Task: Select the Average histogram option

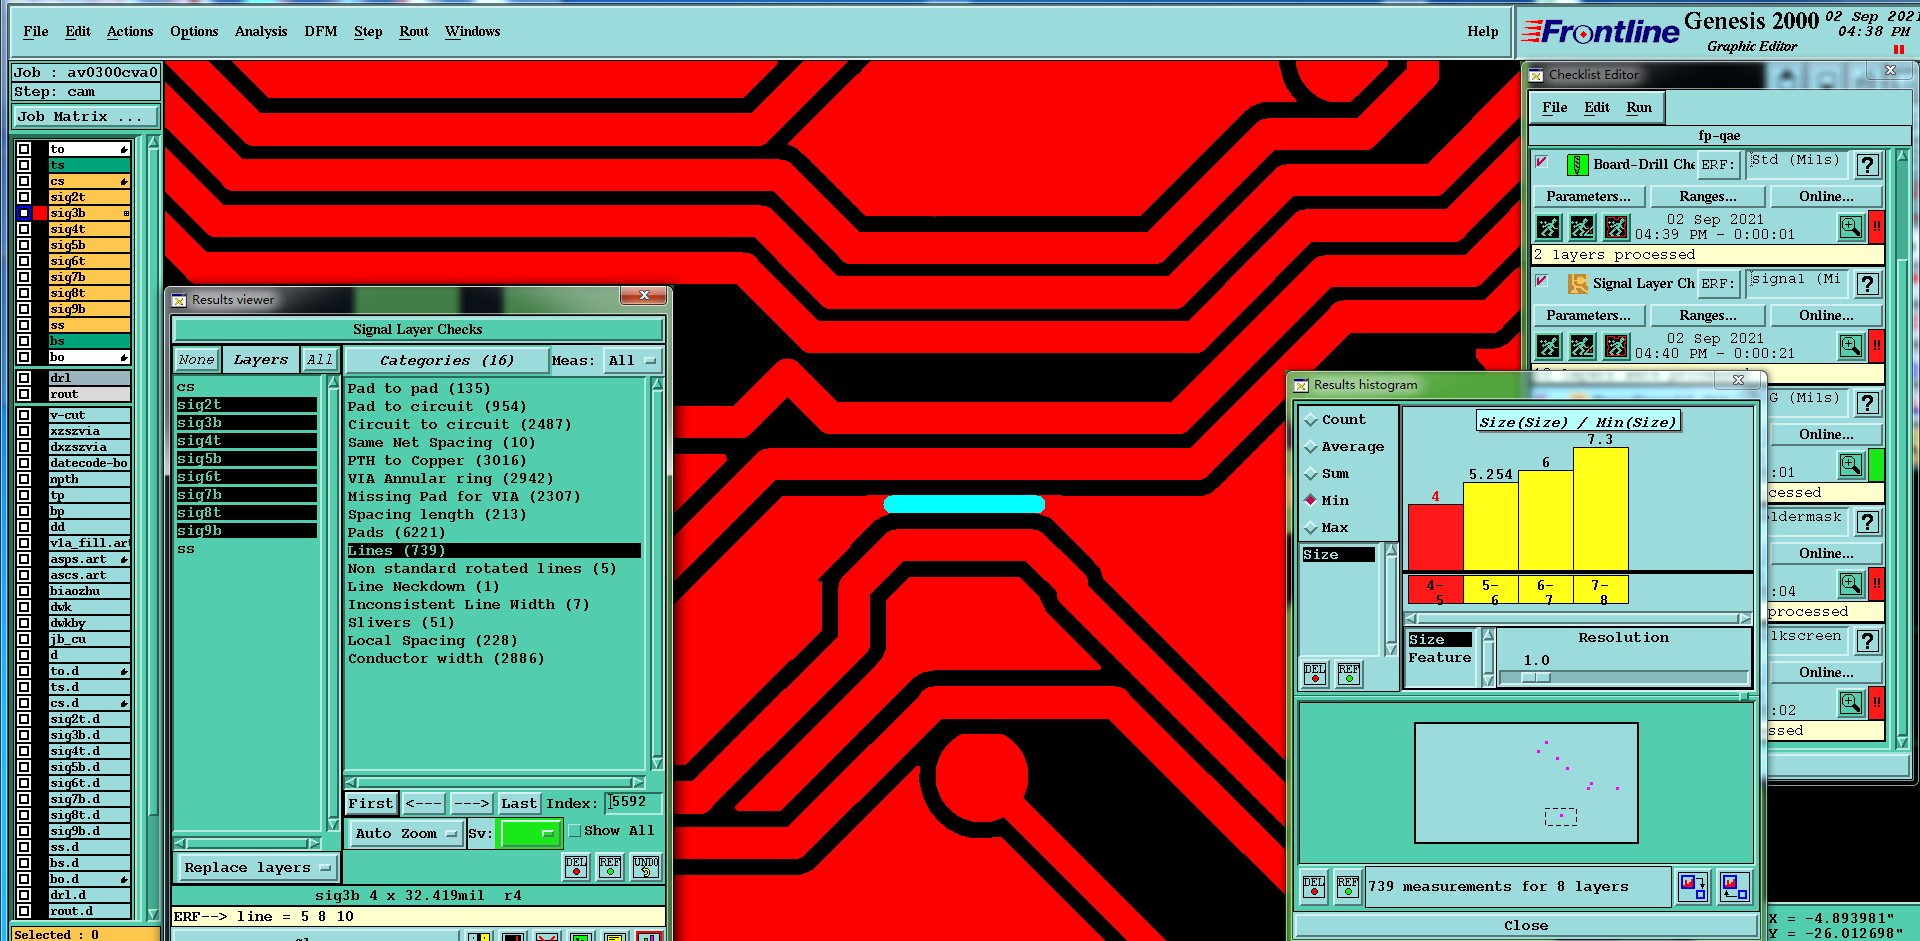Action: coord(1311,447)
